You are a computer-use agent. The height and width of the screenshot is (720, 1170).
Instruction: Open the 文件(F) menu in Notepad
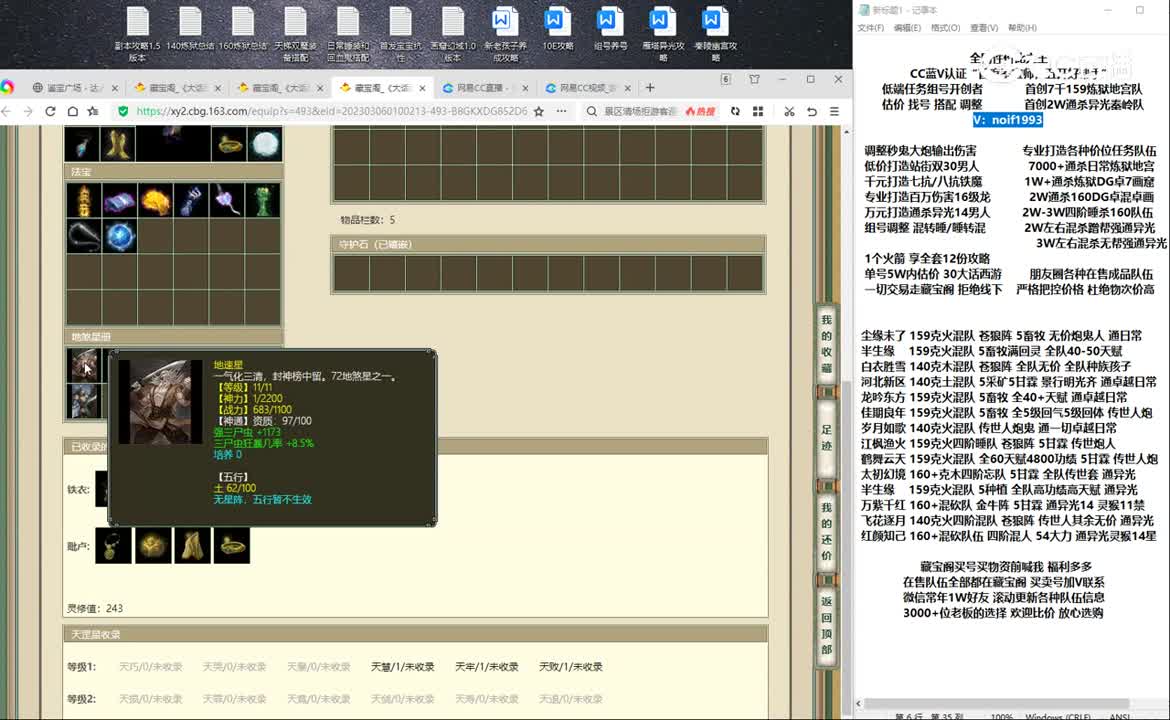(871, 28)
